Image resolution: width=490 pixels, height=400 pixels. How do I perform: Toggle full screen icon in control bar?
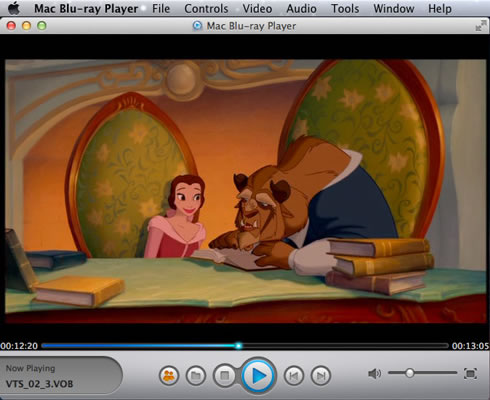point(470,374)
